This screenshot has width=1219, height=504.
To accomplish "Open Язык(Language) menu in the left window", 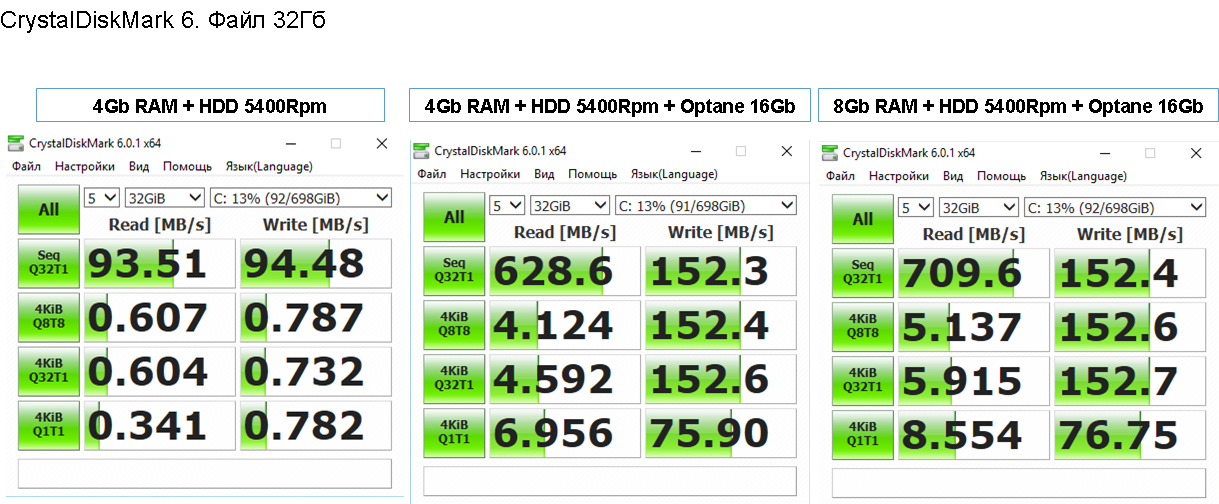I will (268, 167).
